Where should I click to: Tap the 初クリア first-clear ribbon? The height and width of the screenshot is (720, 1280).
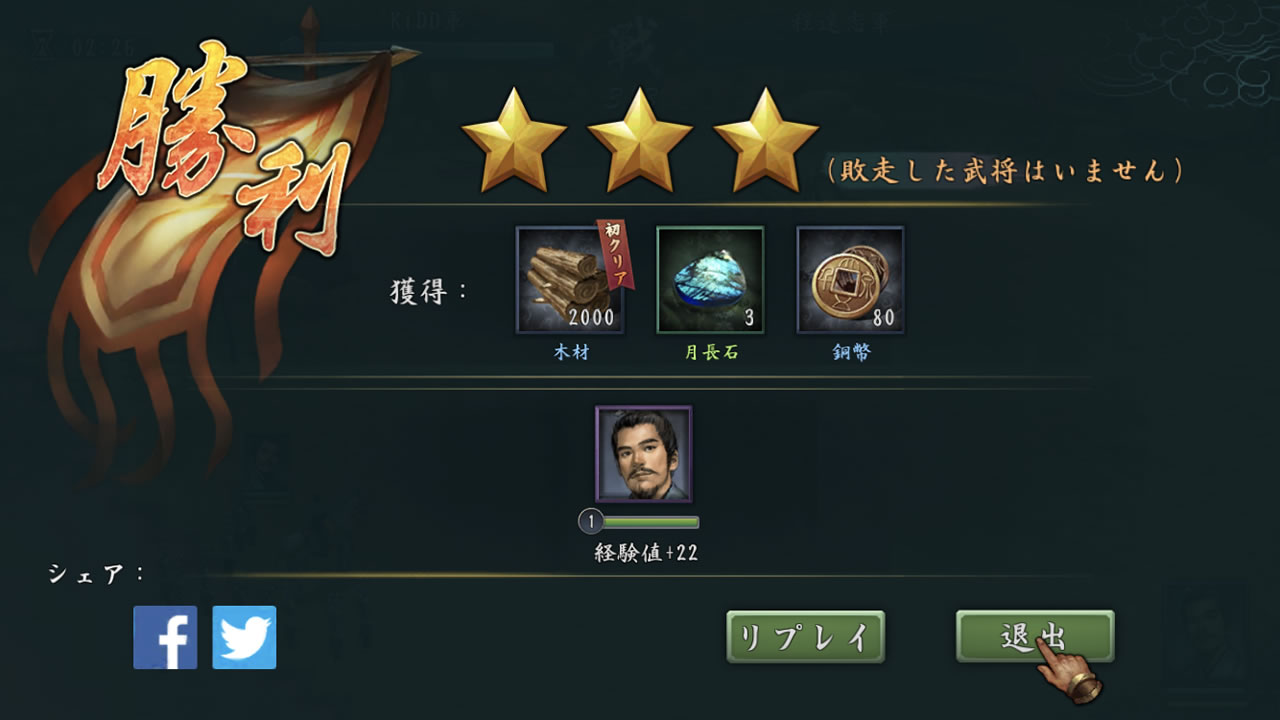610,253
